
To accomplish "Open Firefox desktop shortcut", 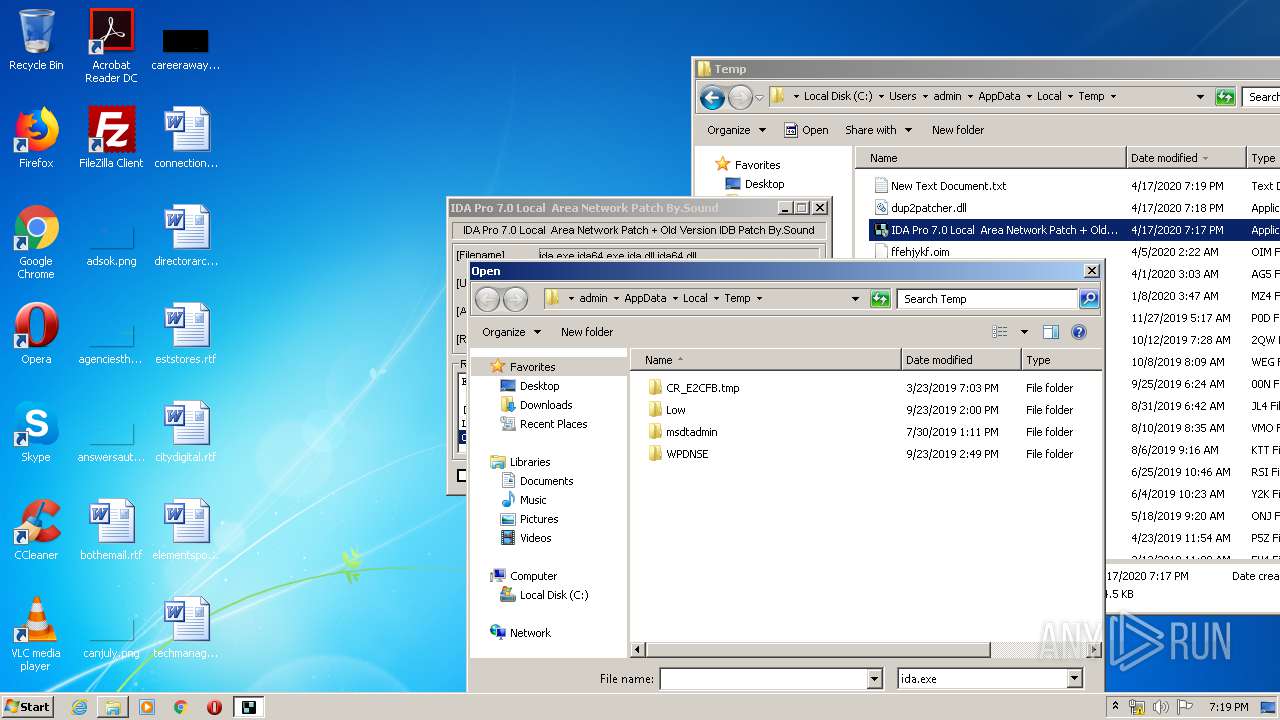I will tap(36, 138).
